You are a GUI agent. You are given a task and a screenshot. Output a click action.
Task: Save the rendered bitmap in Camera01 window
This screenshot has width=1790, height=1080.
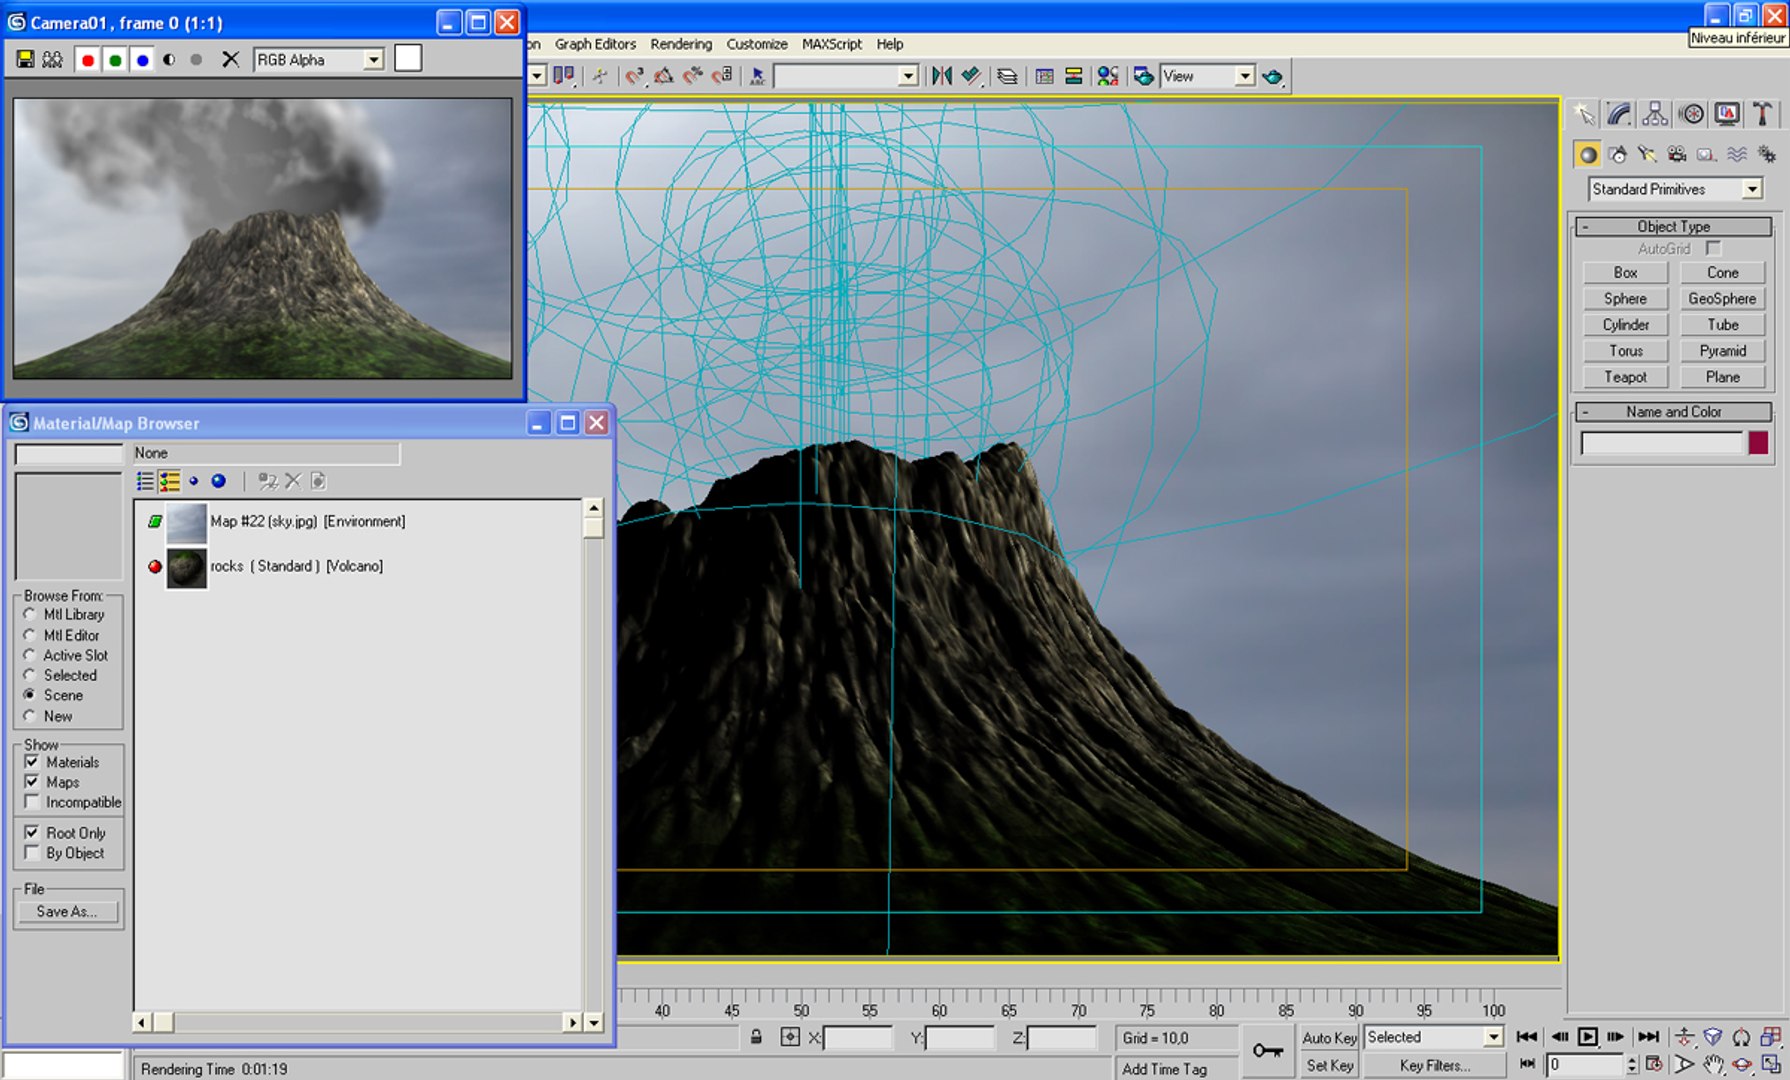click(x=25, y=60)
